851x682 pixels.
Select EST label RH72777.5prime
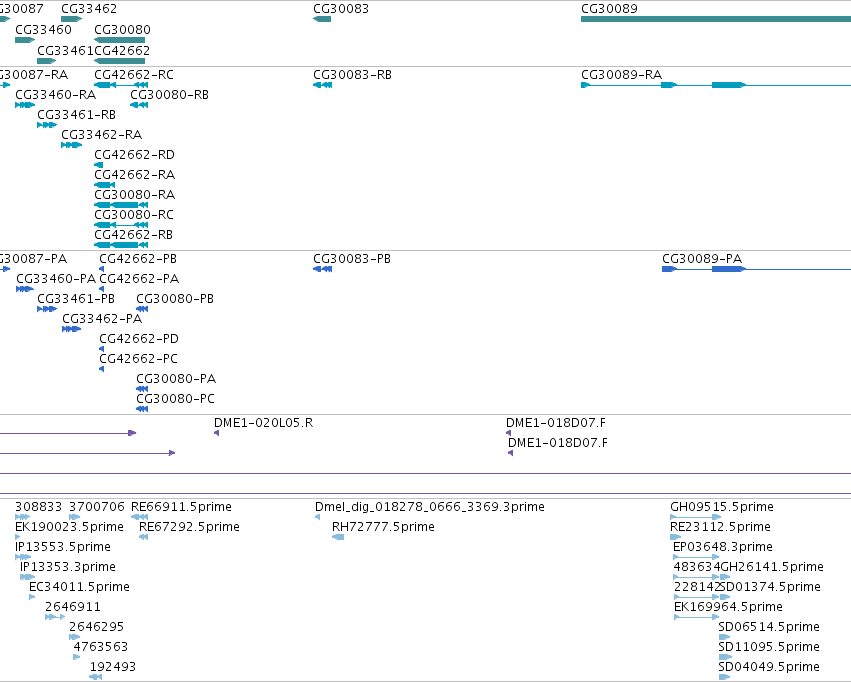point(383,527)
